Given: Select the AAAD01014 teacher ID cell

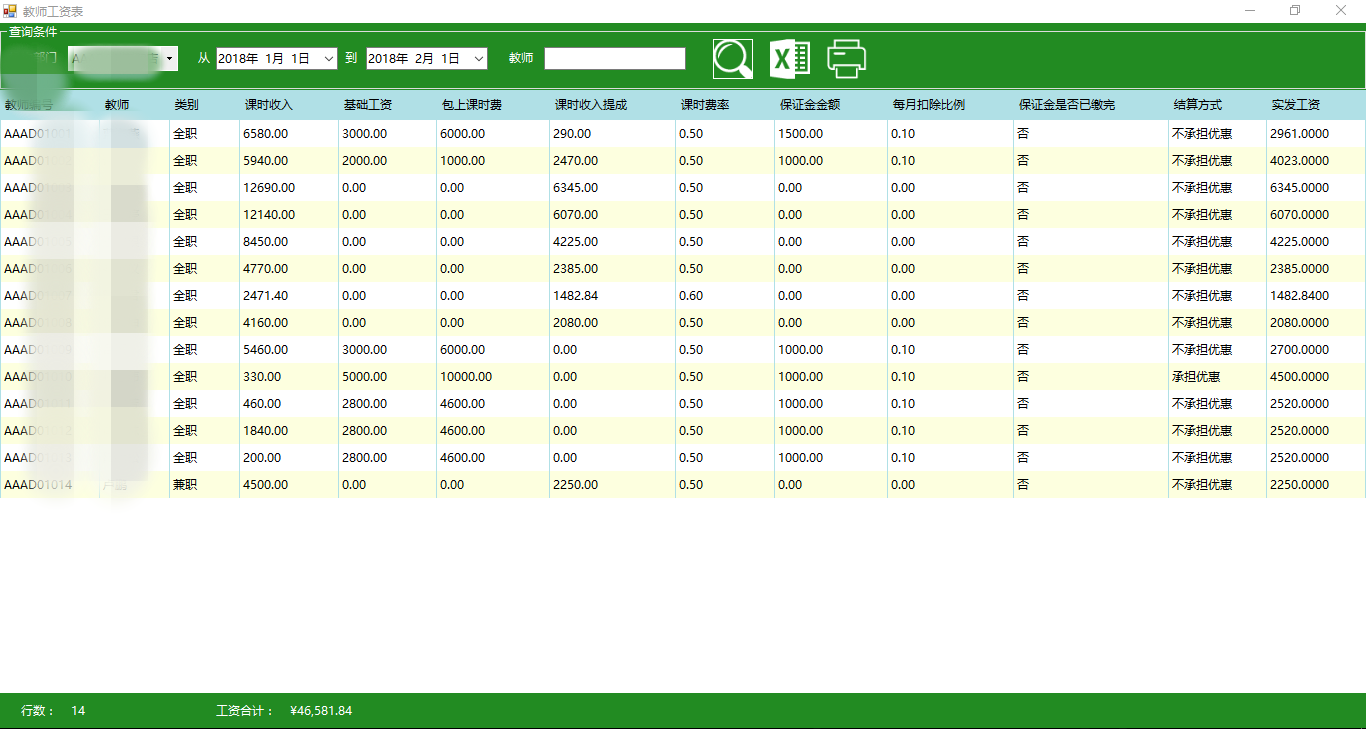Looking at the screenshot, I should [x=50, y=485].
